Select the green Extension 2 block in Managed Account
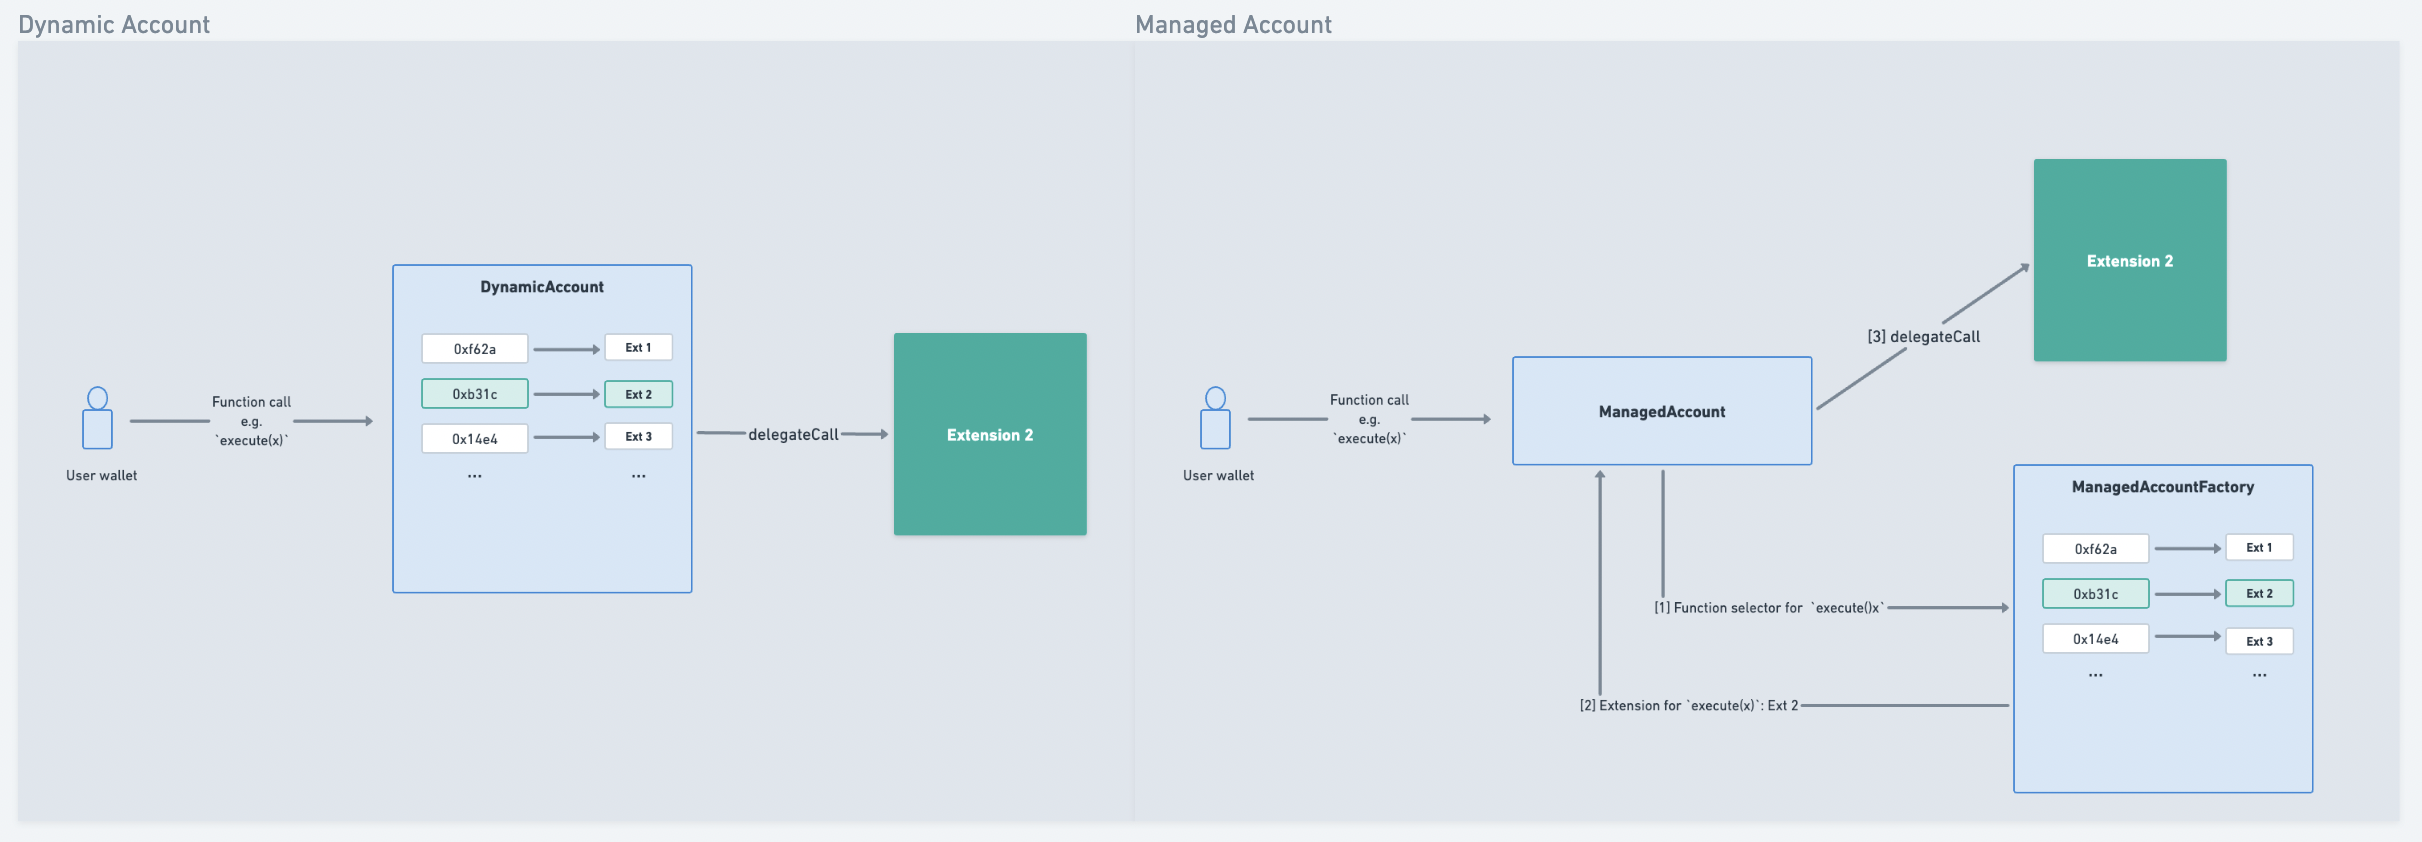This screenshot has width=2422, height=842. [2130, 260]
